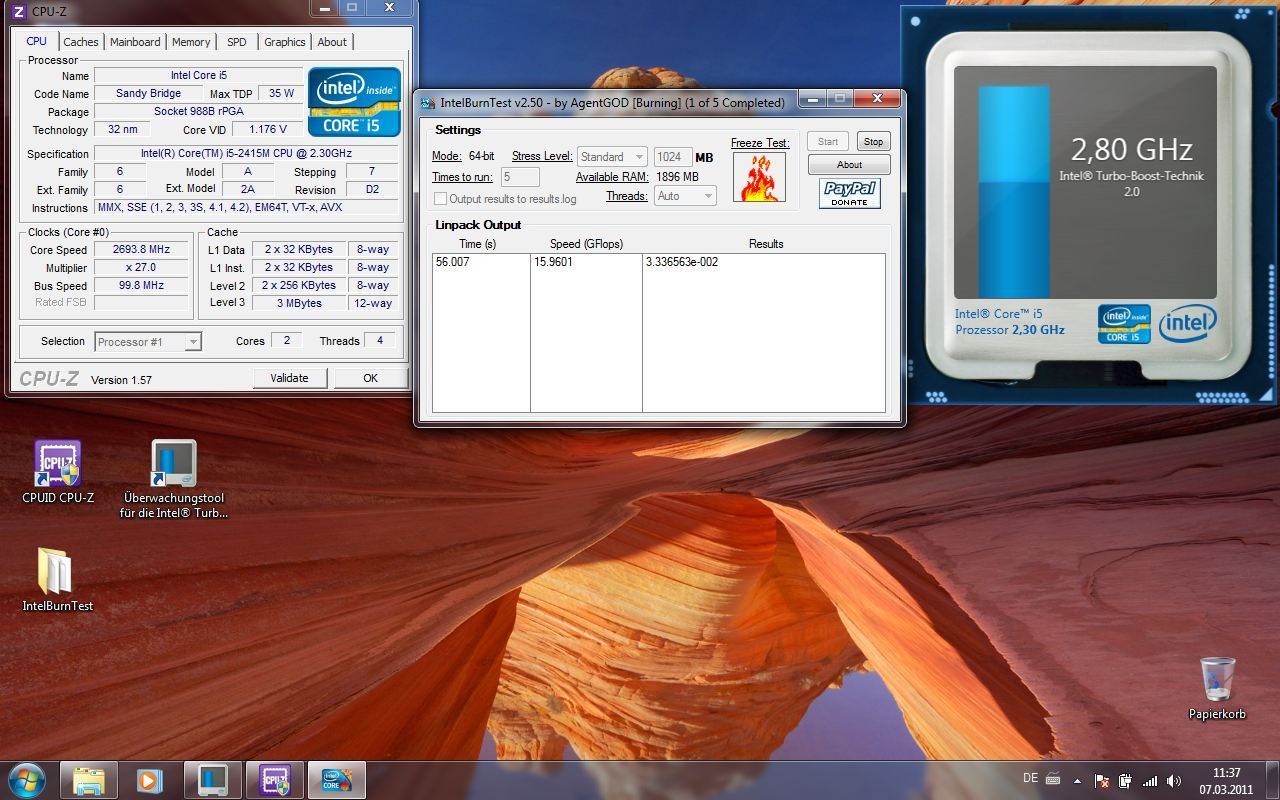Click the Core i5 badge on the gadget

(x=1124, y=324)
